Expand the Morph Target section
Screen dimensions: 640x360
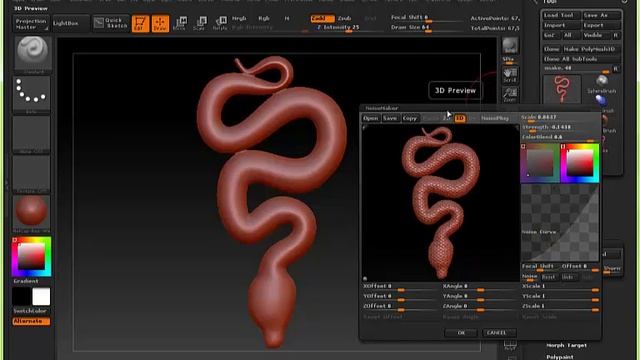[x=567, y=346]
